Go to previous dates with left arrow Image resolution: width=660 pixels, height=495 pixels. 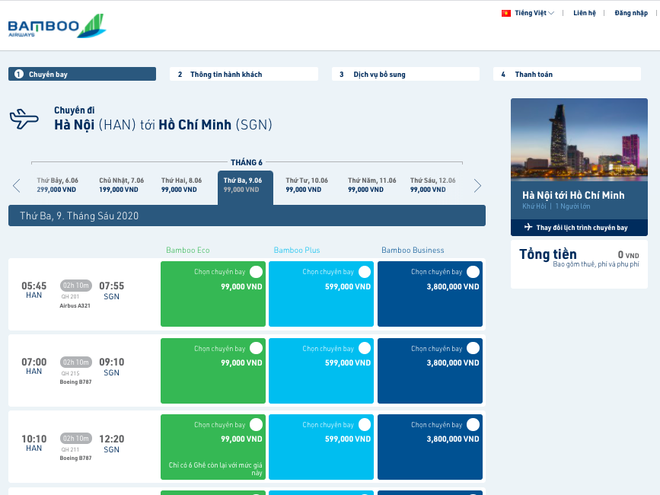pos(16,185)
